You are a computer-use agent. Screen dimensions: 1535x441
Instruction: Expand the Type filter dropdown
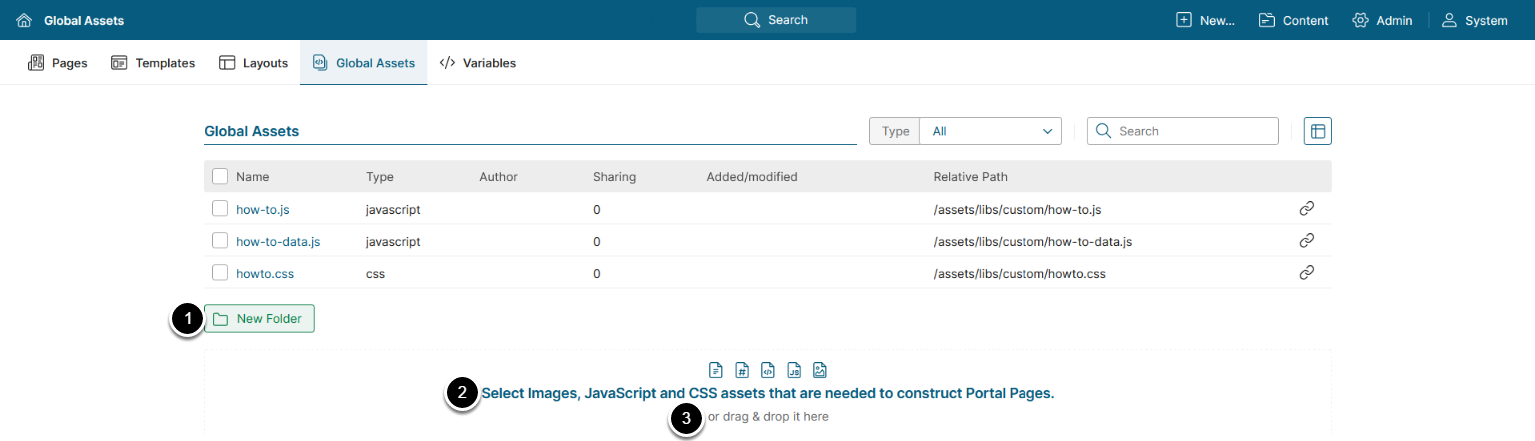pos(990,131)
